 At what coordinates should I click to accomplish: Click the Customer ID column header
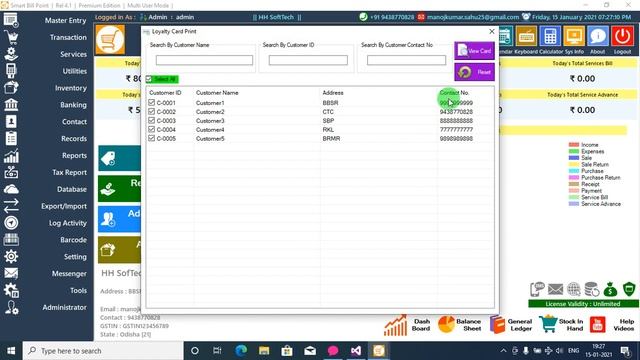[x=165, y=93]
